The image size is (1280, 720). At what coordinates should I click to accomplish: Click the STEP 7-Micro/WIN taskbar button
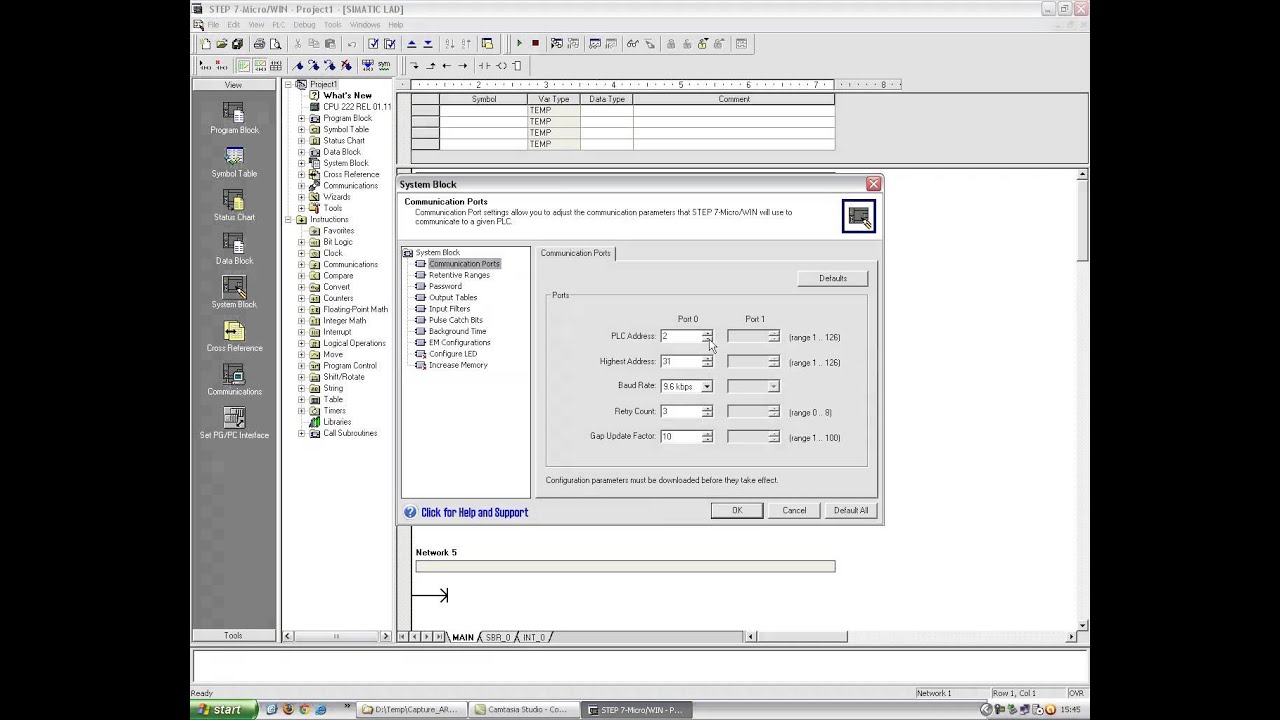tap(634, 710)
